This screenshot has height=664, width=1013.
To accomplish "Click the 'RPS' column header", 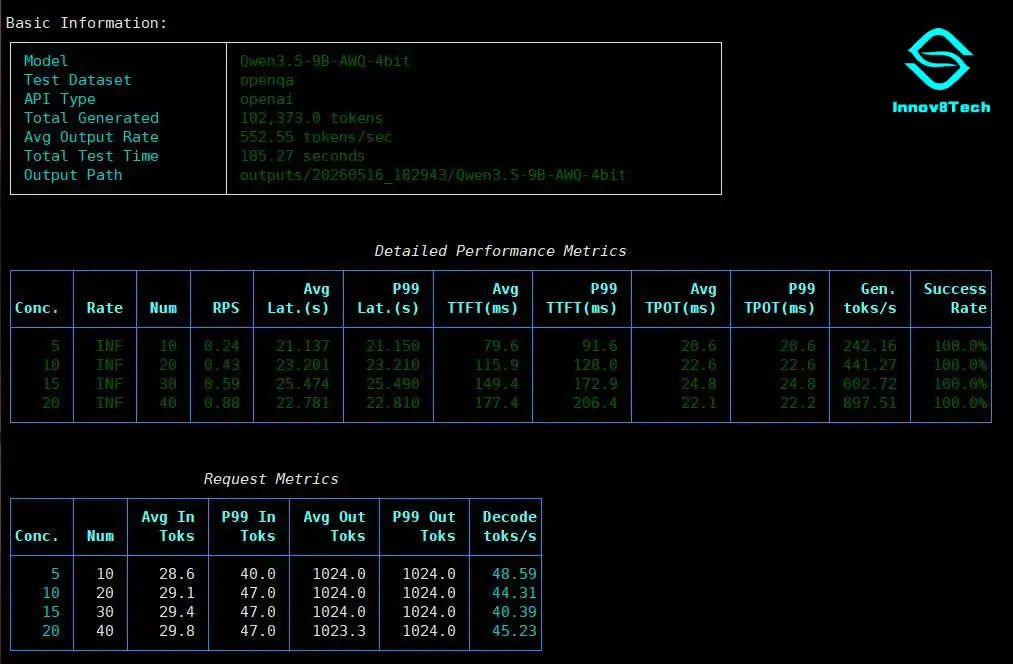I will pyautogui.click(x=226, y=308).
